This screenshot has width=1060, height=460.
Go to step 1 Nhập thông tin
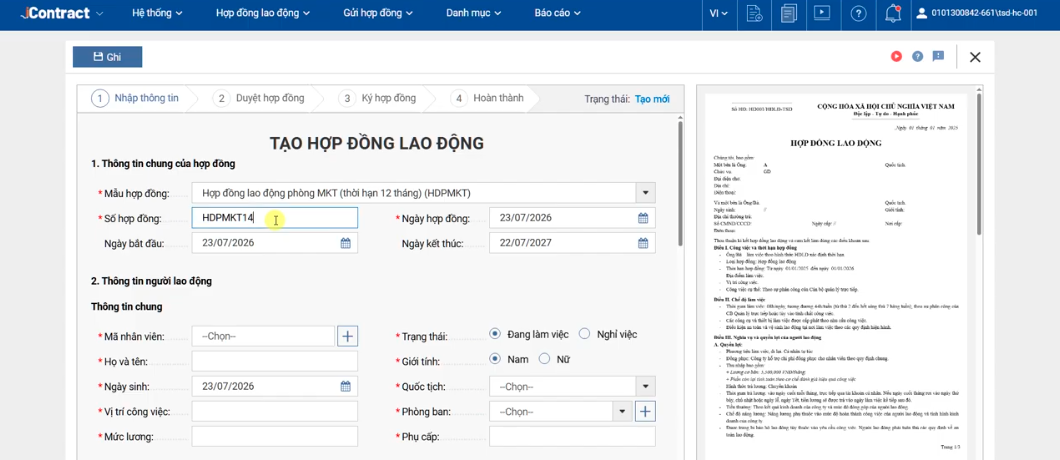point(135,98)
